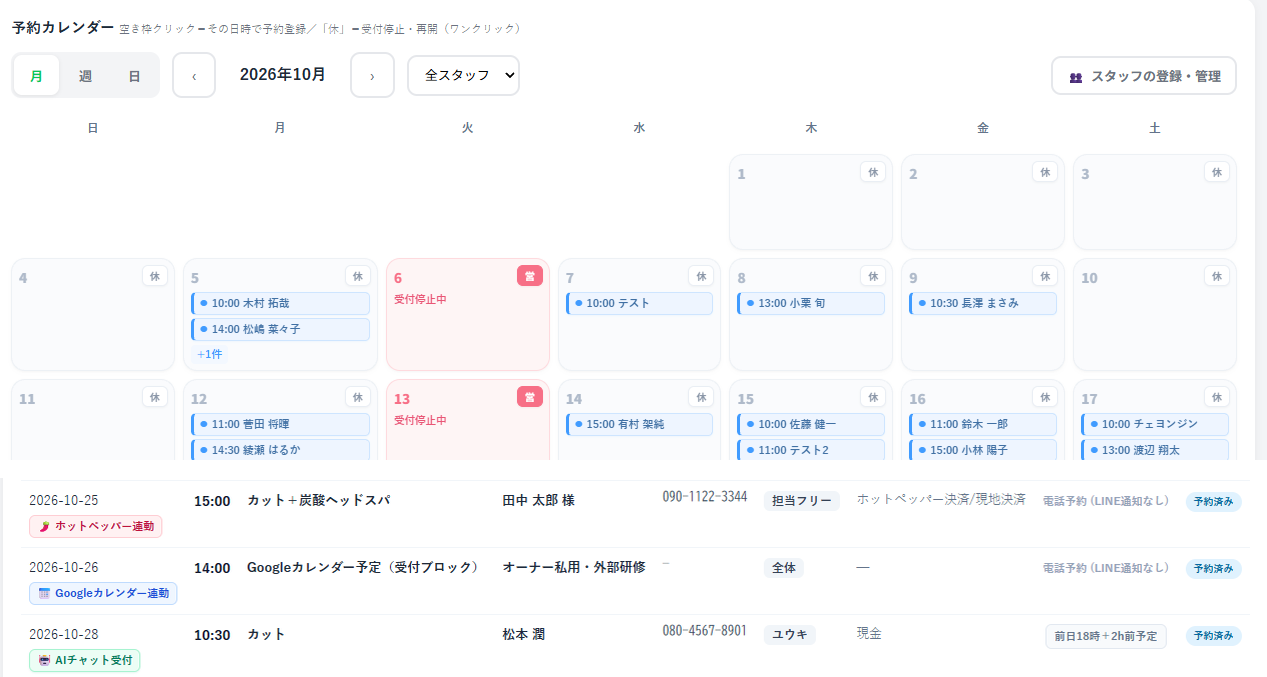Click the ホットペッパー連動 badge

96,526
